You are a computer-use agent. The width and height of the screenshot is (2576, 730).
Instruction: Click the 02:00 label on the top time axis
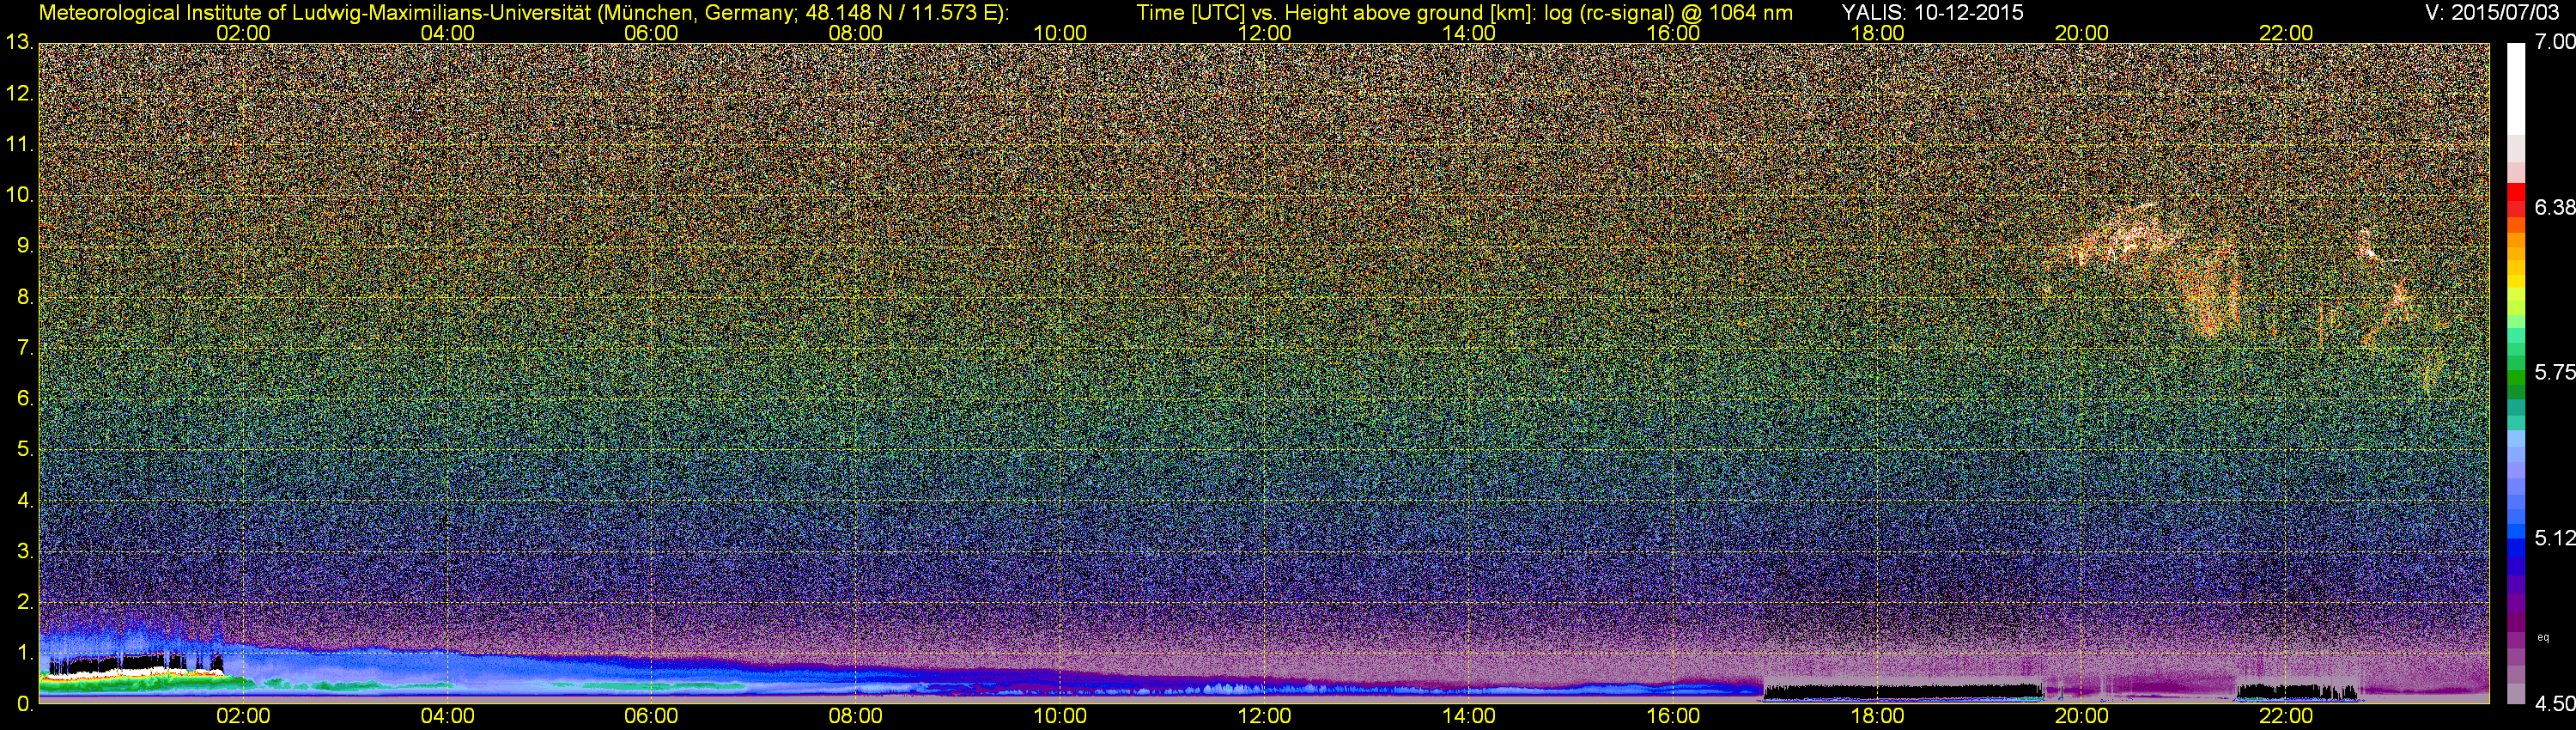(x=243, y=33)
